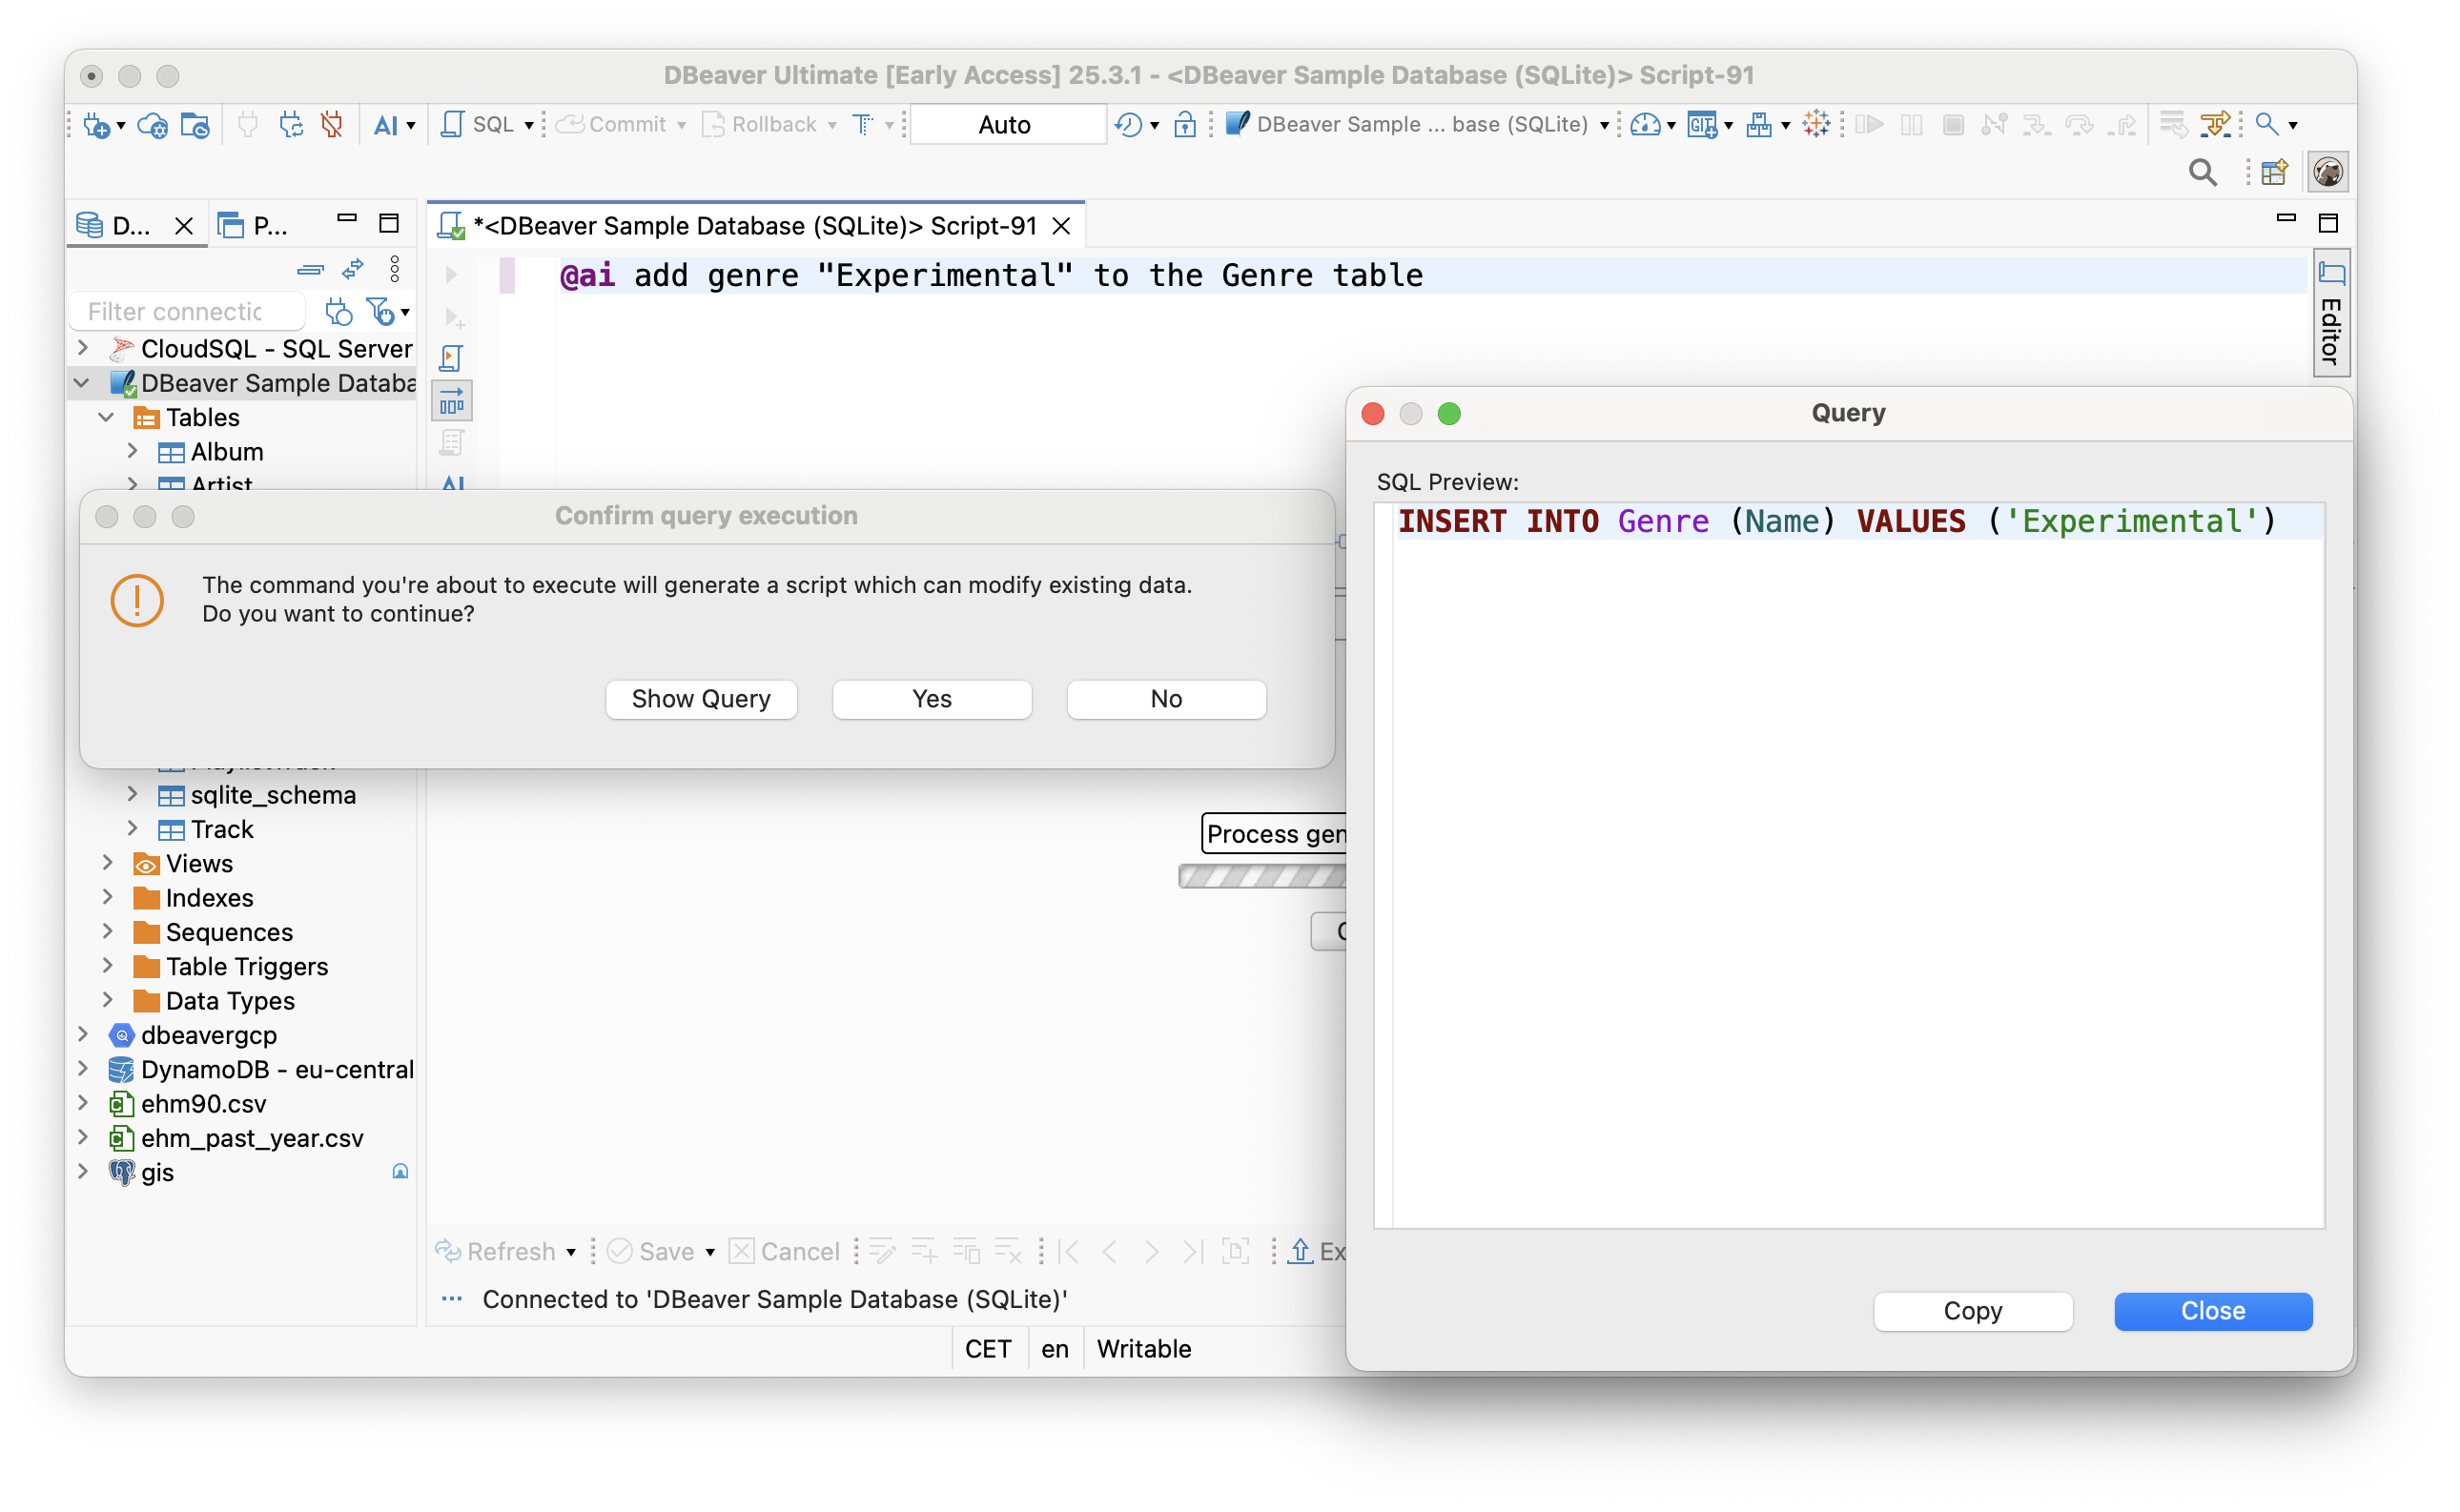Collapse the Editor side panel
Image resolution: width=2460 pixels, height=1512 pixels.
(2330, 312)
